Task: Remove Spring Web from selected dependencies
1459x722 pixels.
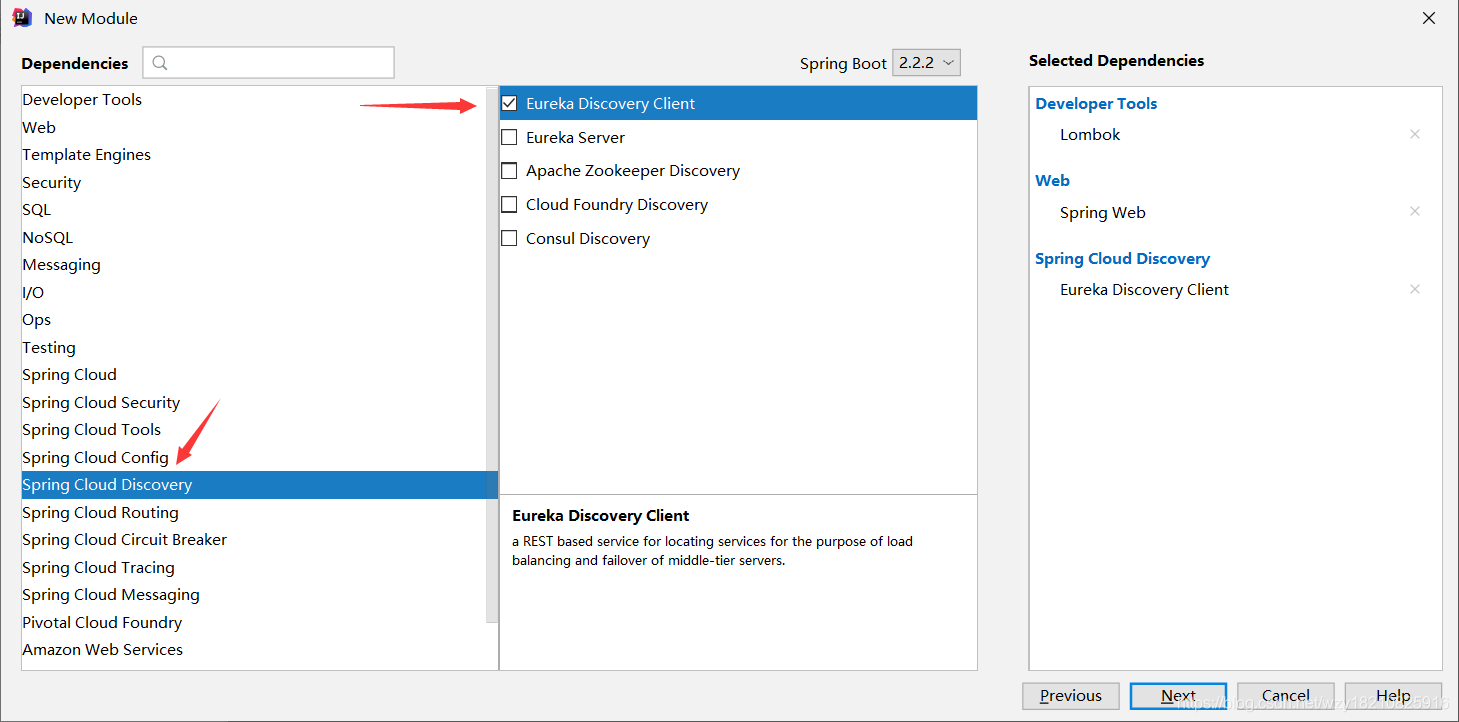Action: coord(1414,211)
